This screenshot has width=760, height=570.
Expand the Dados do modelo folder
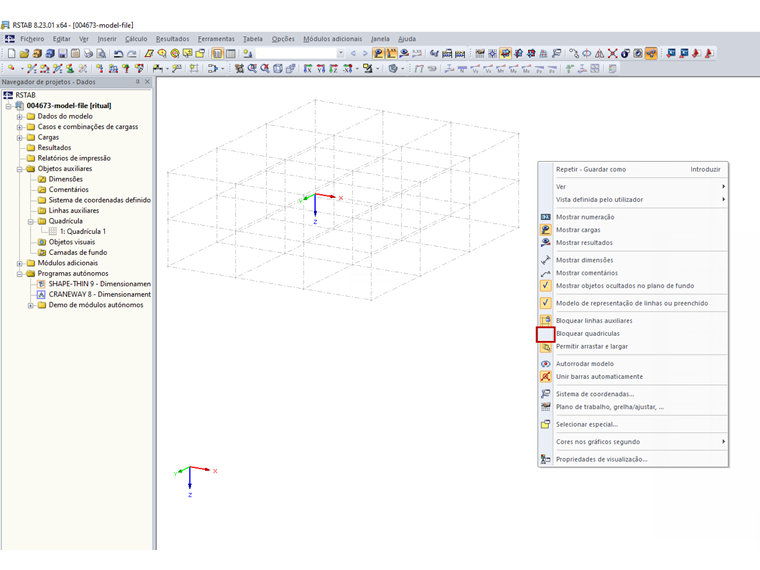19,116
